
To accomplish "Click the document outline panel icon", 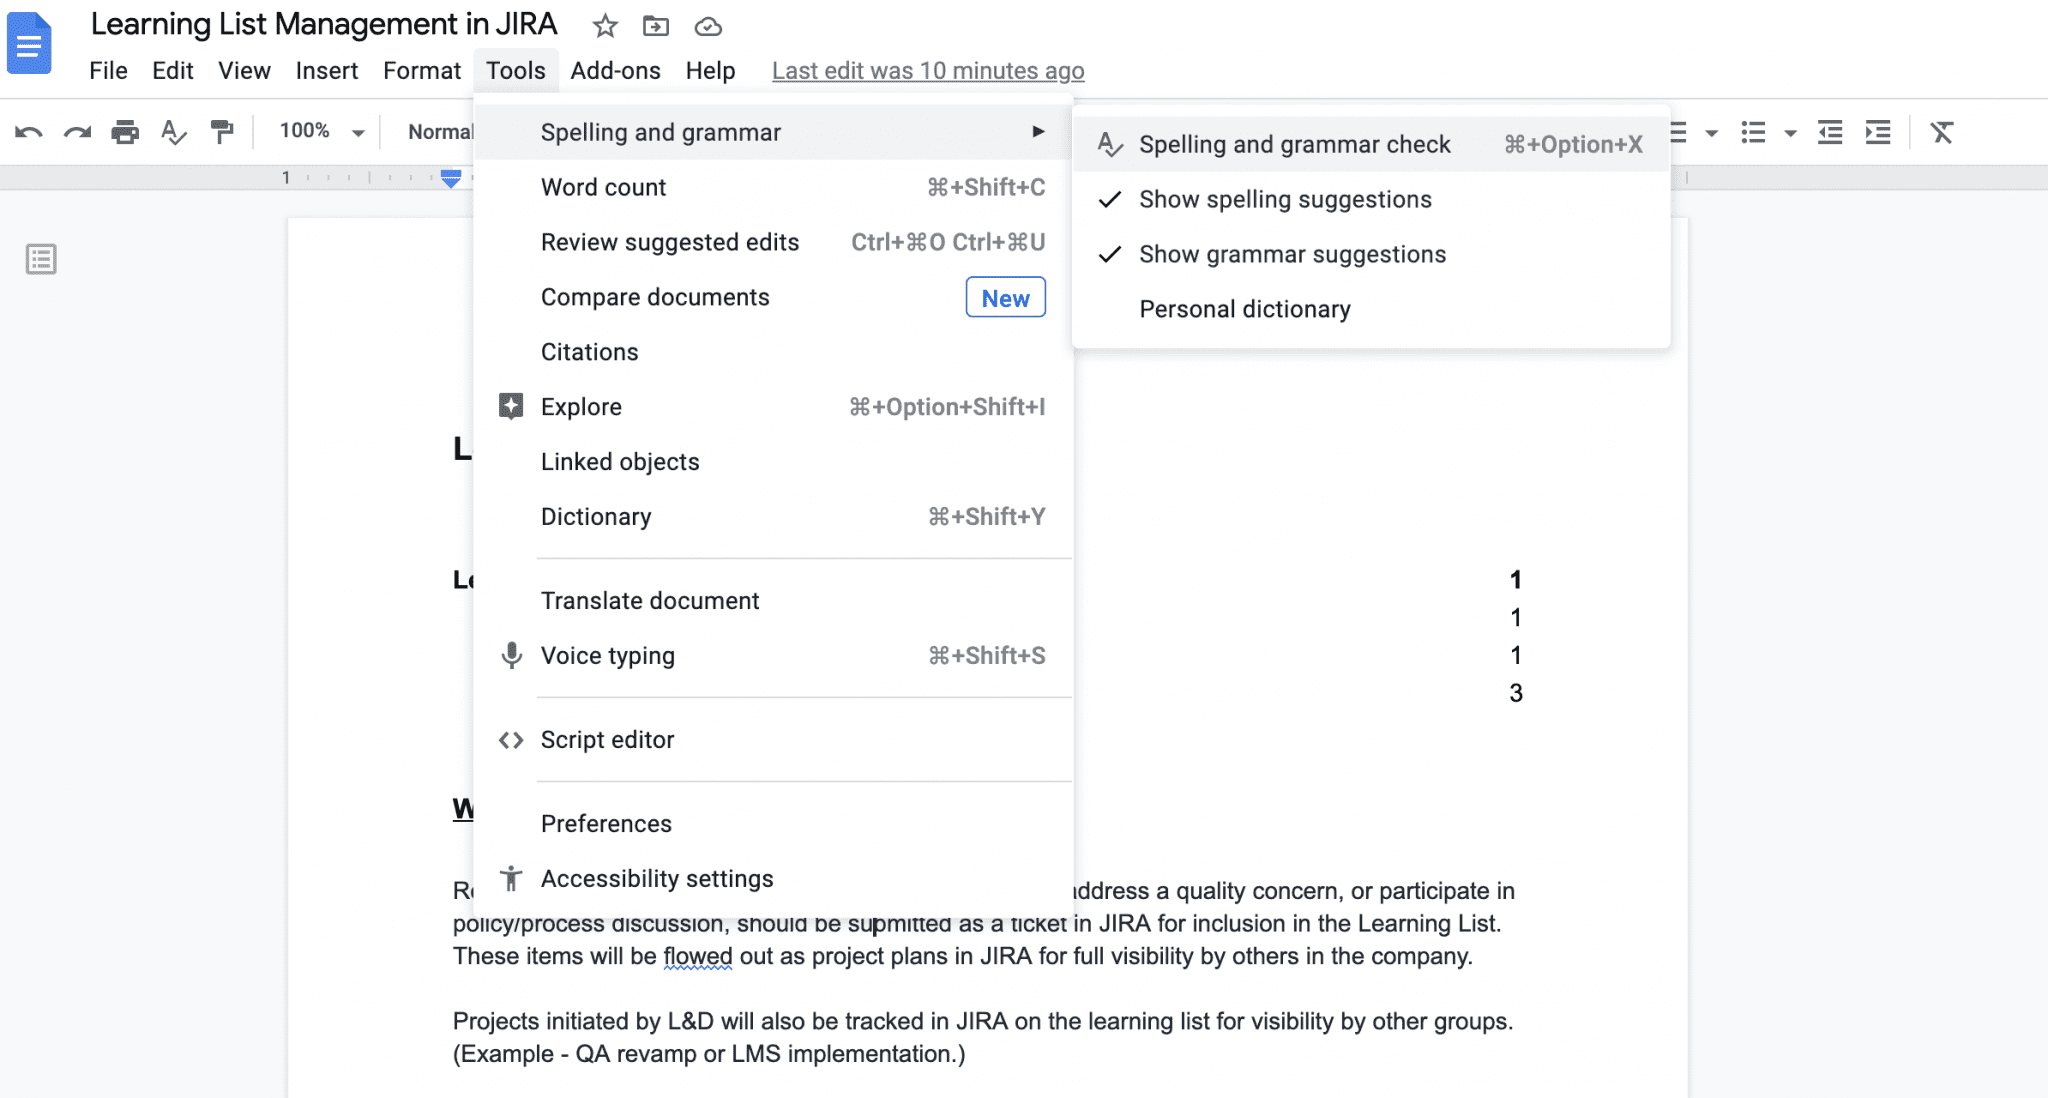I will tap(41, 260).
